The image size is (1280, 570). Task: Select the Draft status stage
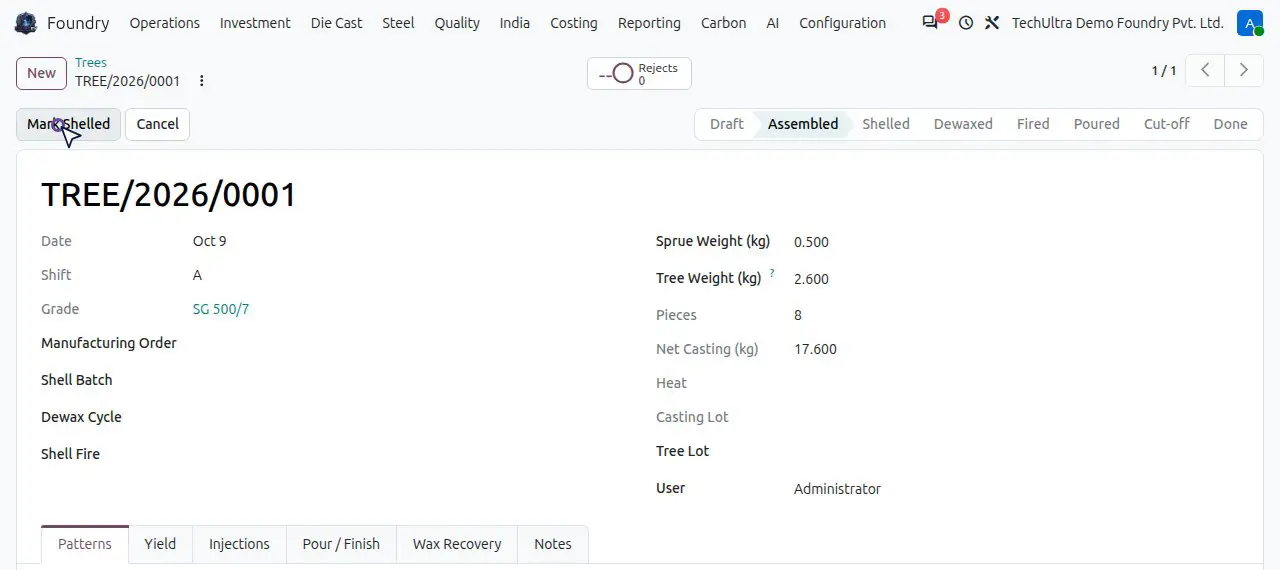coord(726,124)
